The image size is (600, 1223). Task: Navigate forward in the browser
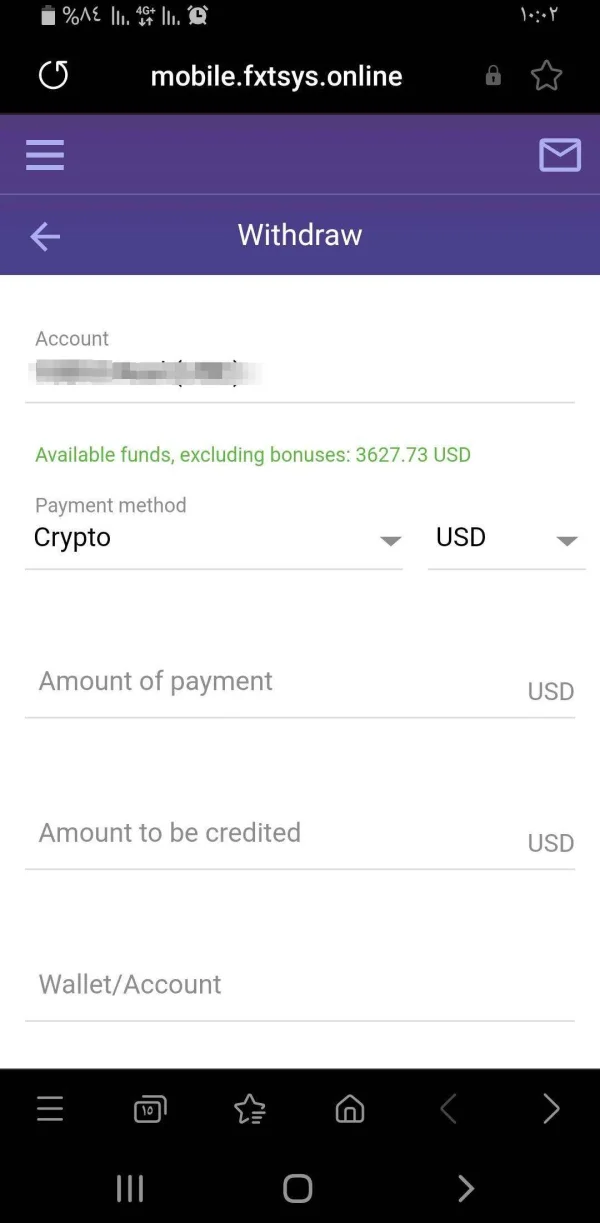(551, 1108)
